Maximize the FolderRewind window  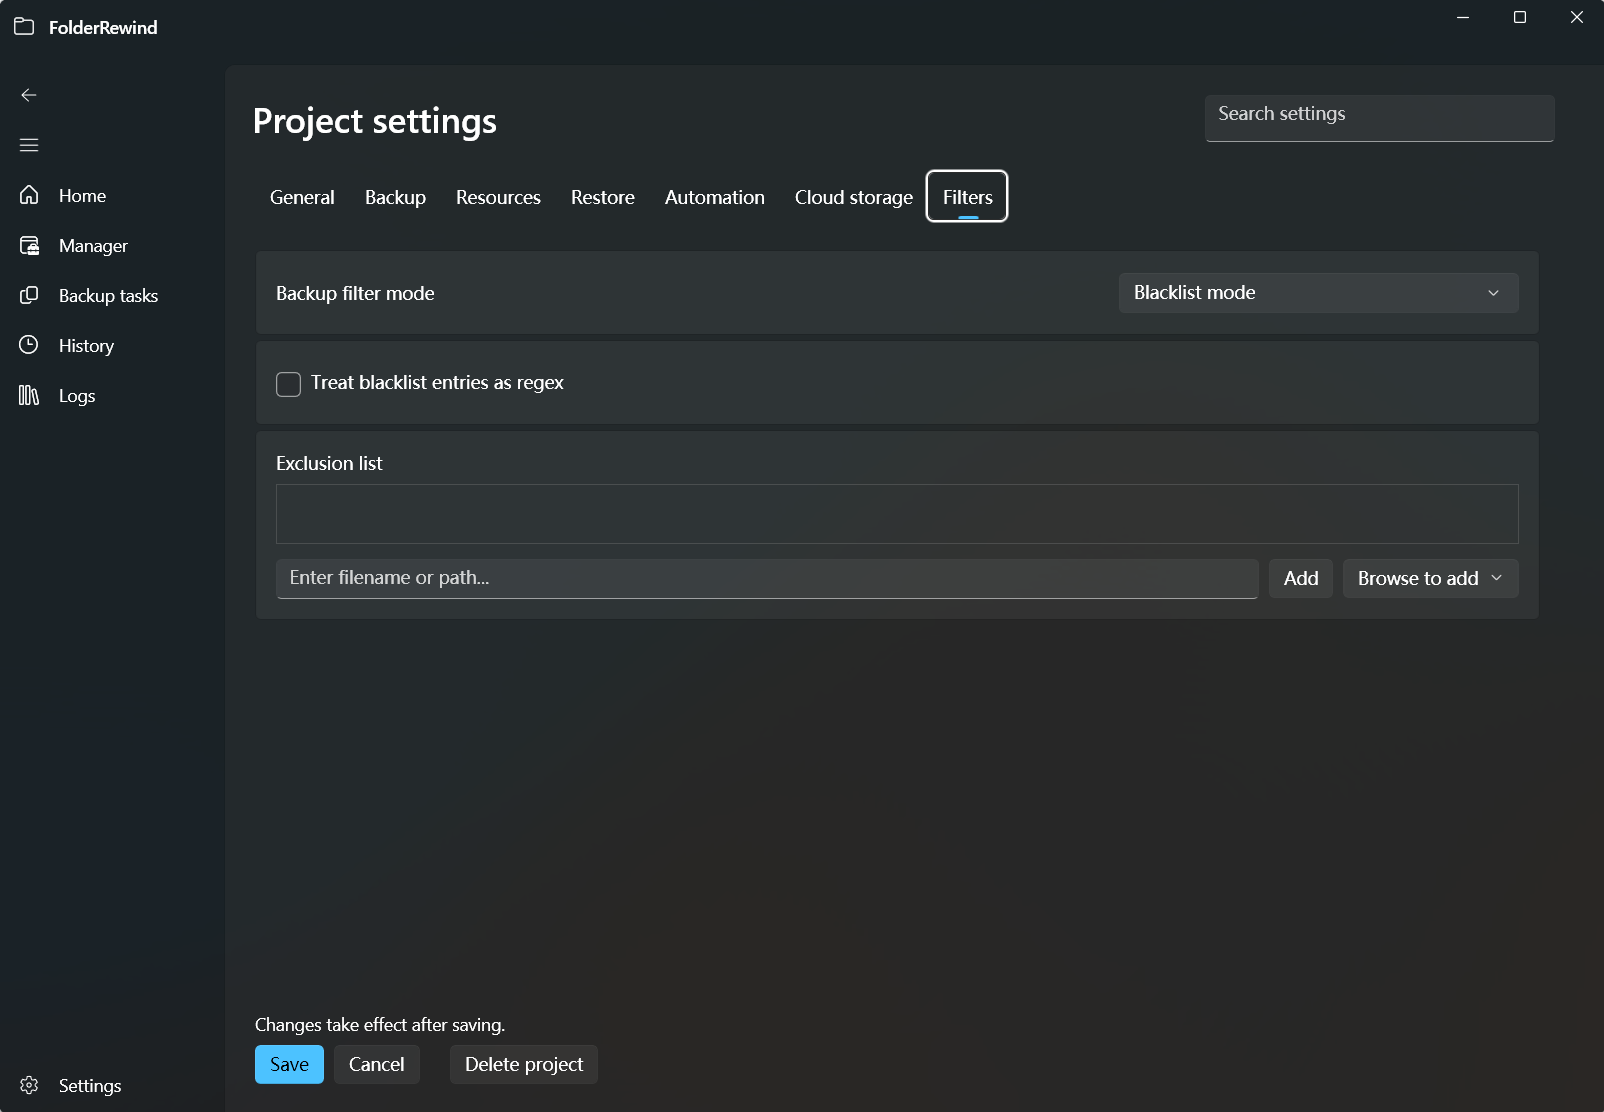pos(1520,17)
